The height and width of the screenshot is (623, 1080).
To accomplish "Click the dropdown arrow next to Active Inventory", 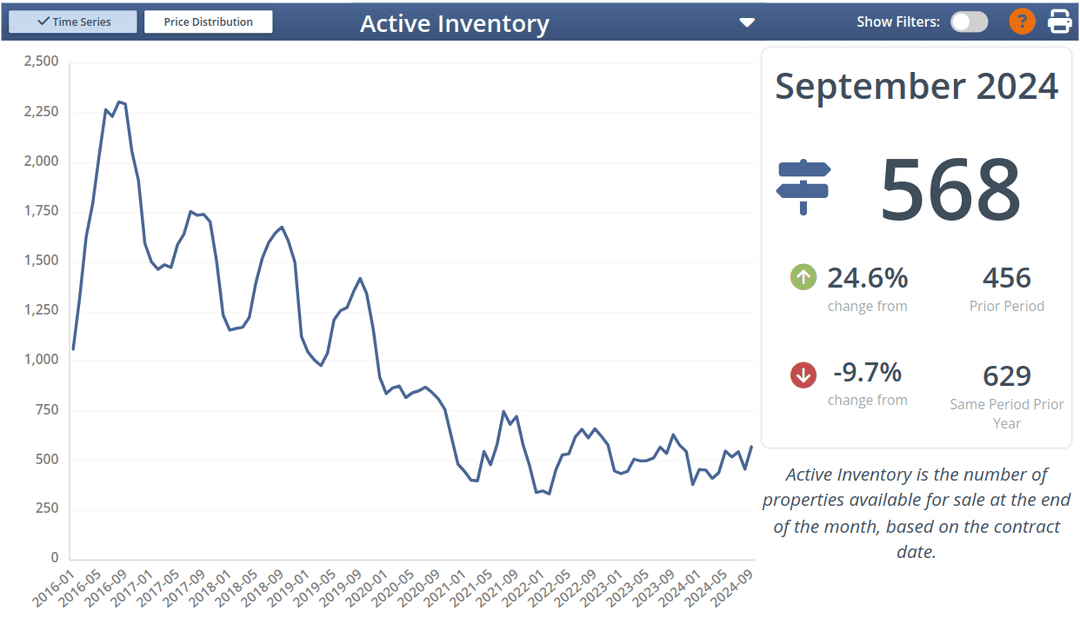I will (x=746, y=21).
